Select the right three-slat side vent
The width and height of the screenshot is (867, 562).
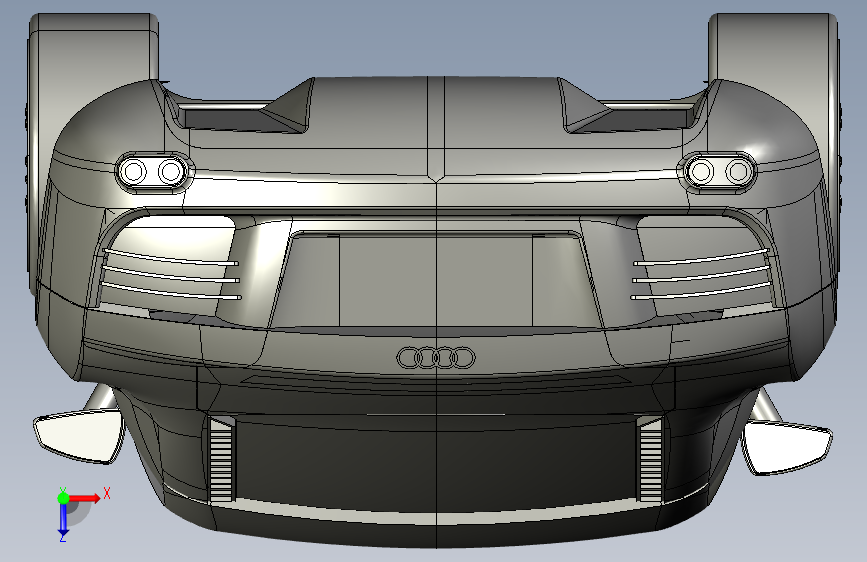pos(702,274)
